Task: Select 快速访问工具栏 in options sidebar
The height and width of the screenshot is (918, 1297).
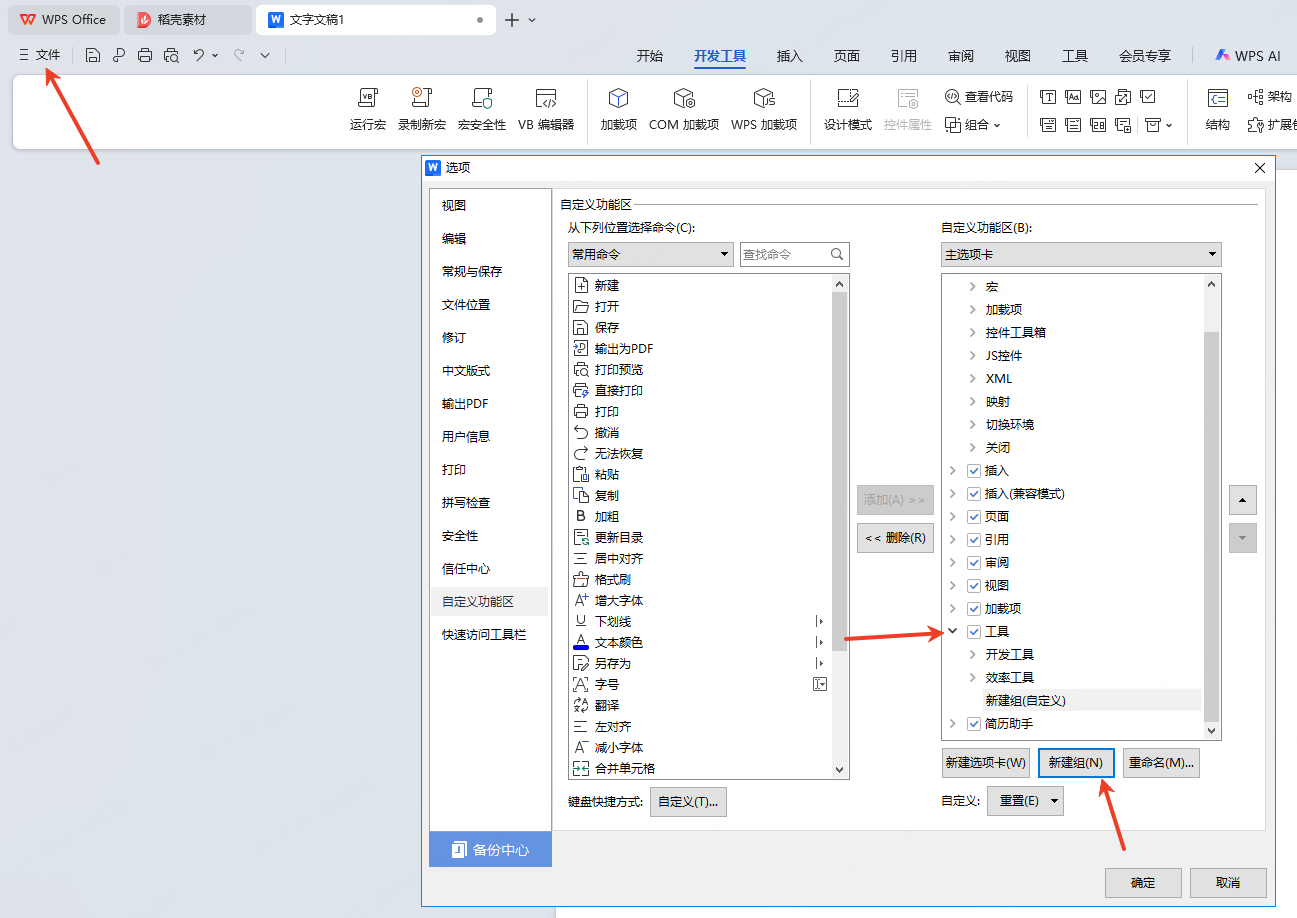Action: pyautogui.click(x=489, y=635)
